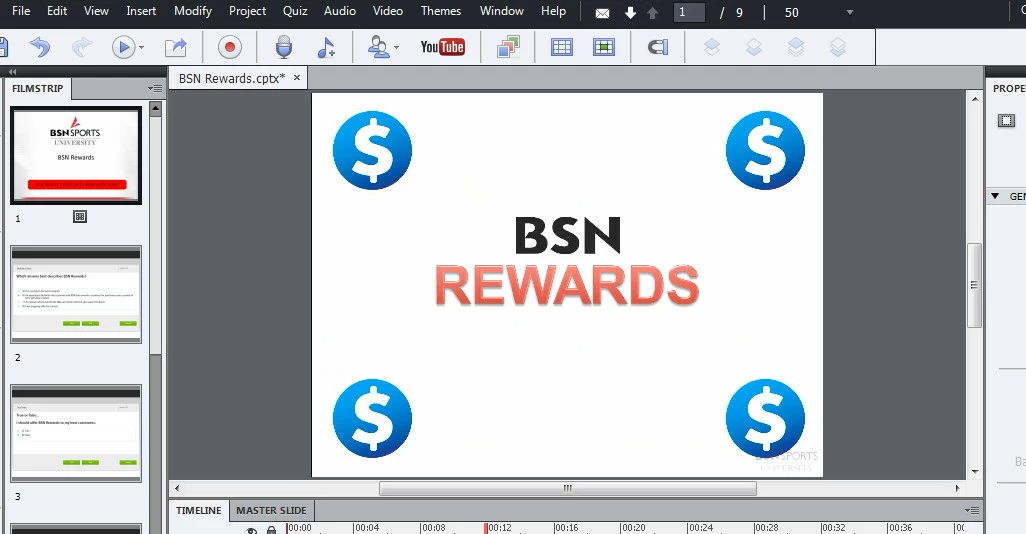This screenshot has width=1026, height=534.
Task: Toggle the timeline lock icon
Action: point(272,529)
